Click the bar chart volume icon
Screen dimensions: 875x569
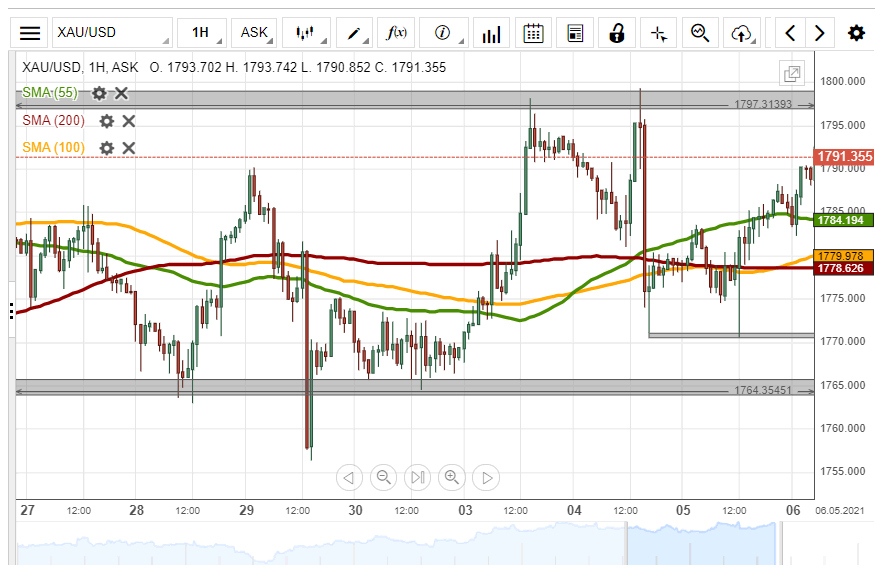[x=491, y=33]
